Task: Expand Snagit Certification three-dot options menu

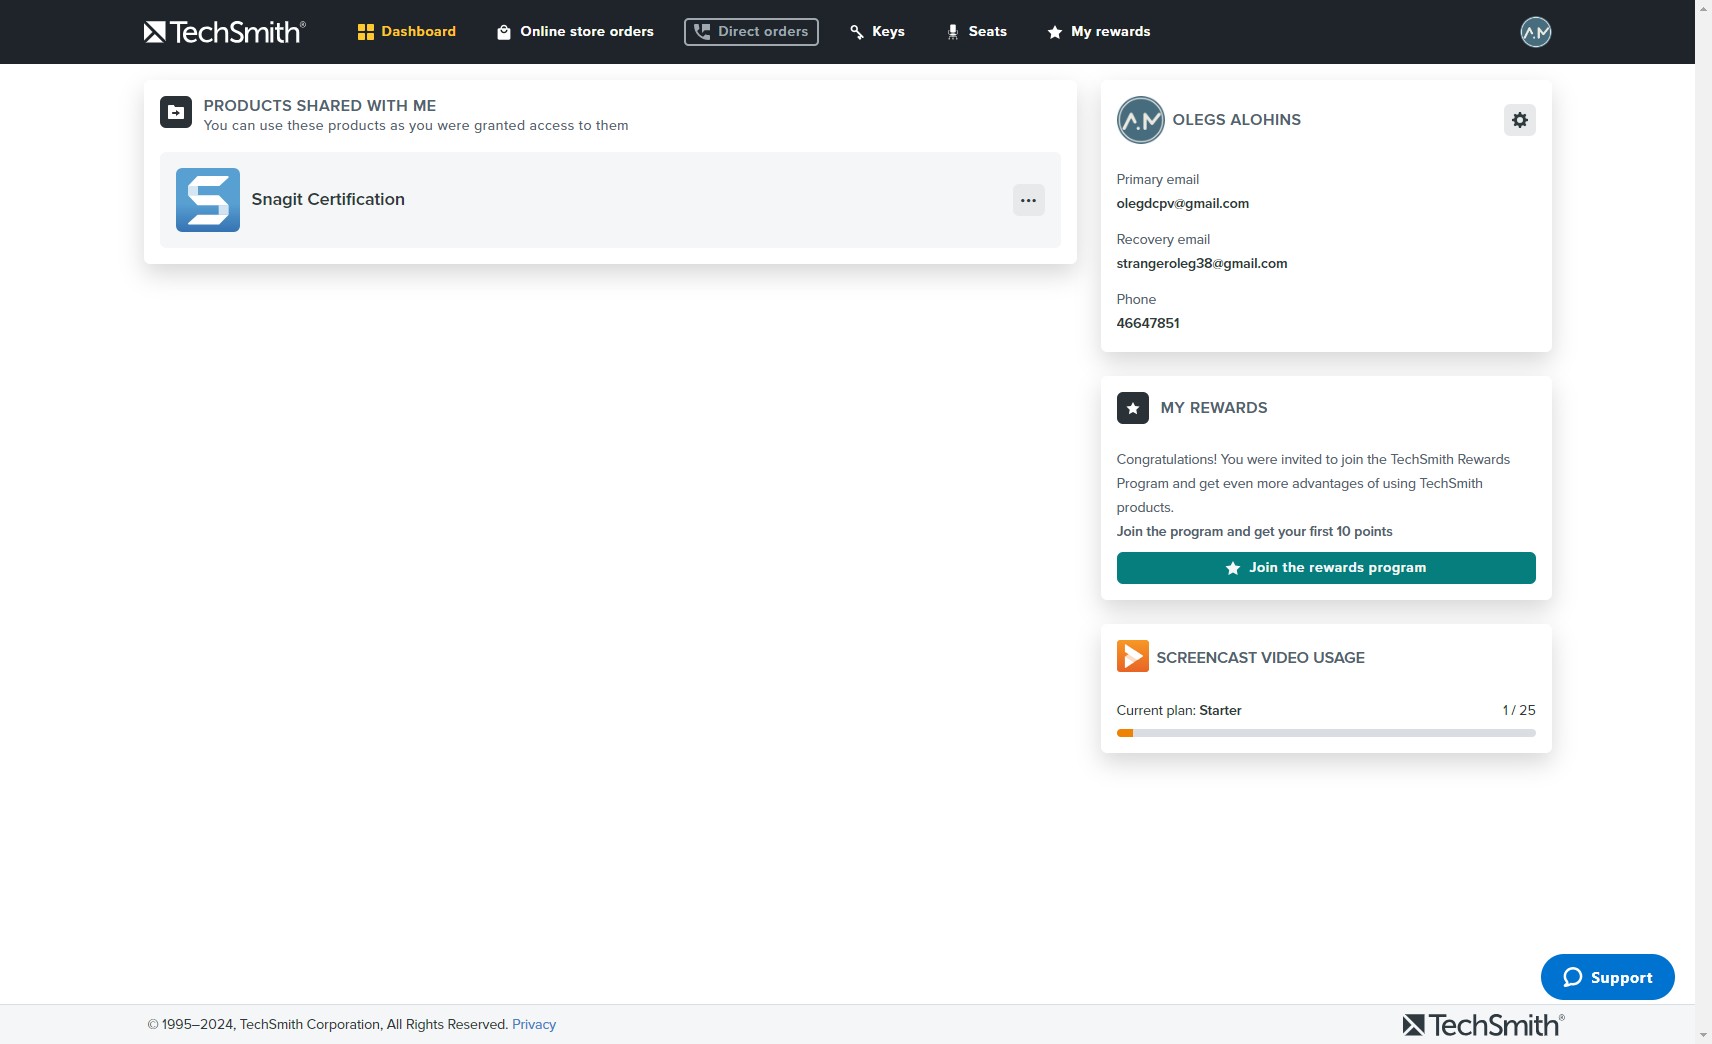Action: [1028, 200]
